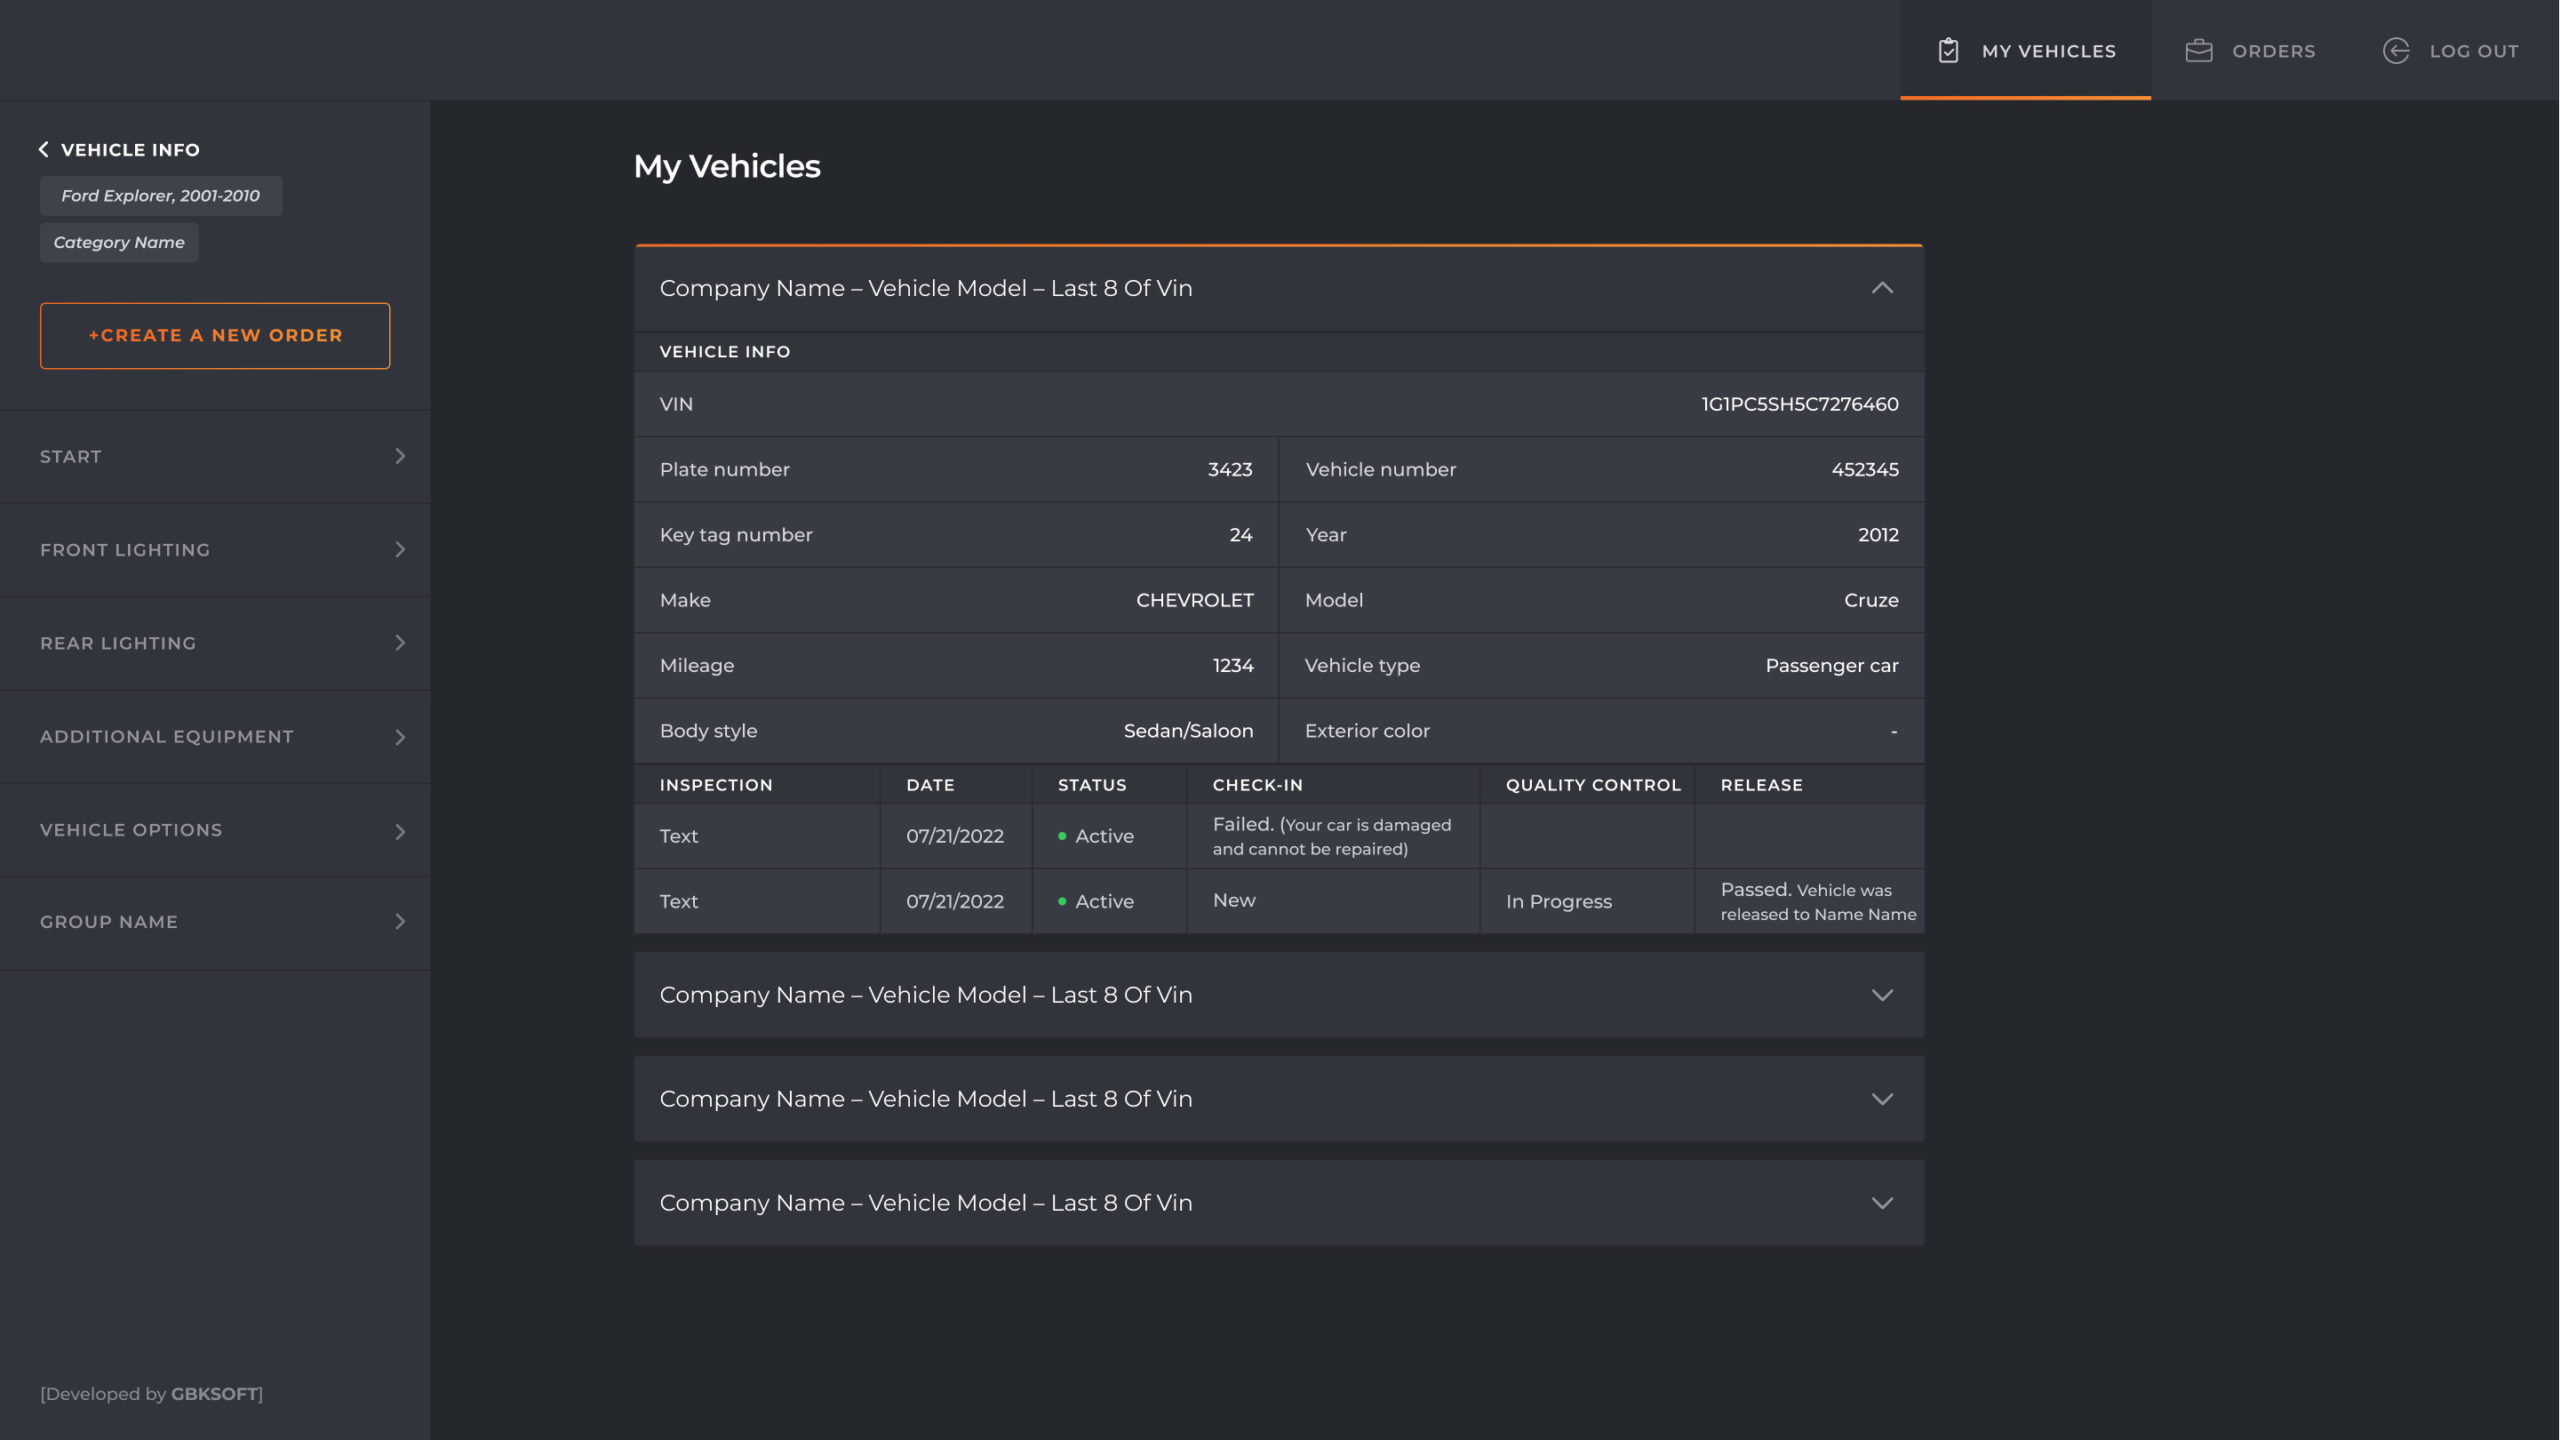Expand the Vehicle Options chevron
2560x1440 pixels.
click(400, 831)
